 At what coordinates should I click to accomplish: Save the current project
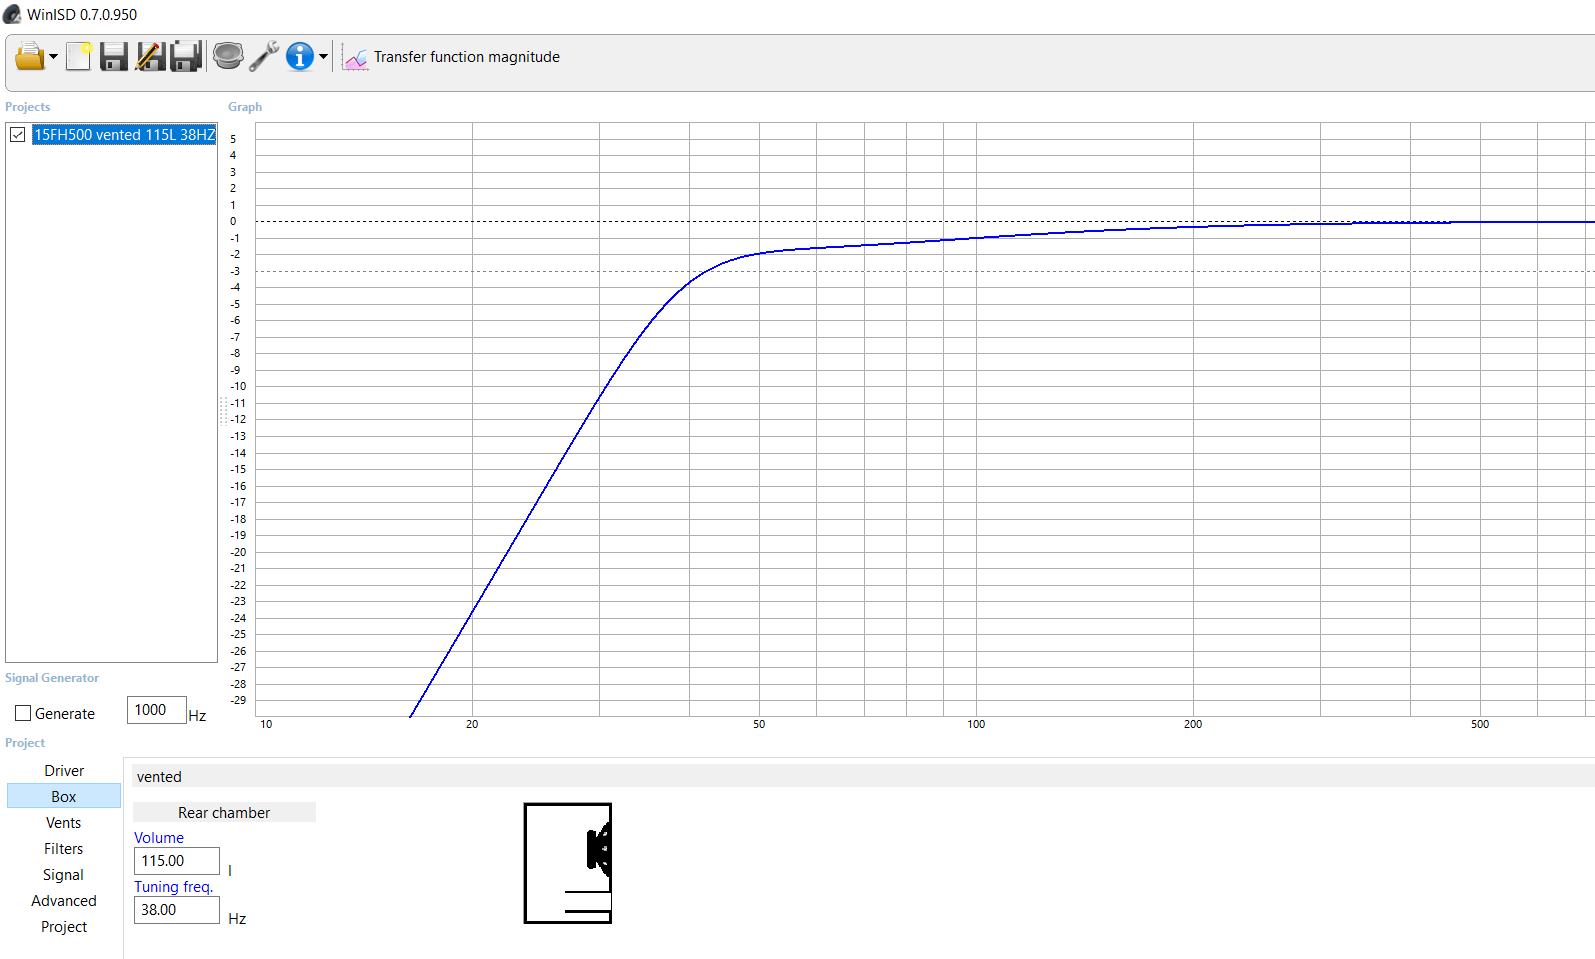[114, 57]
